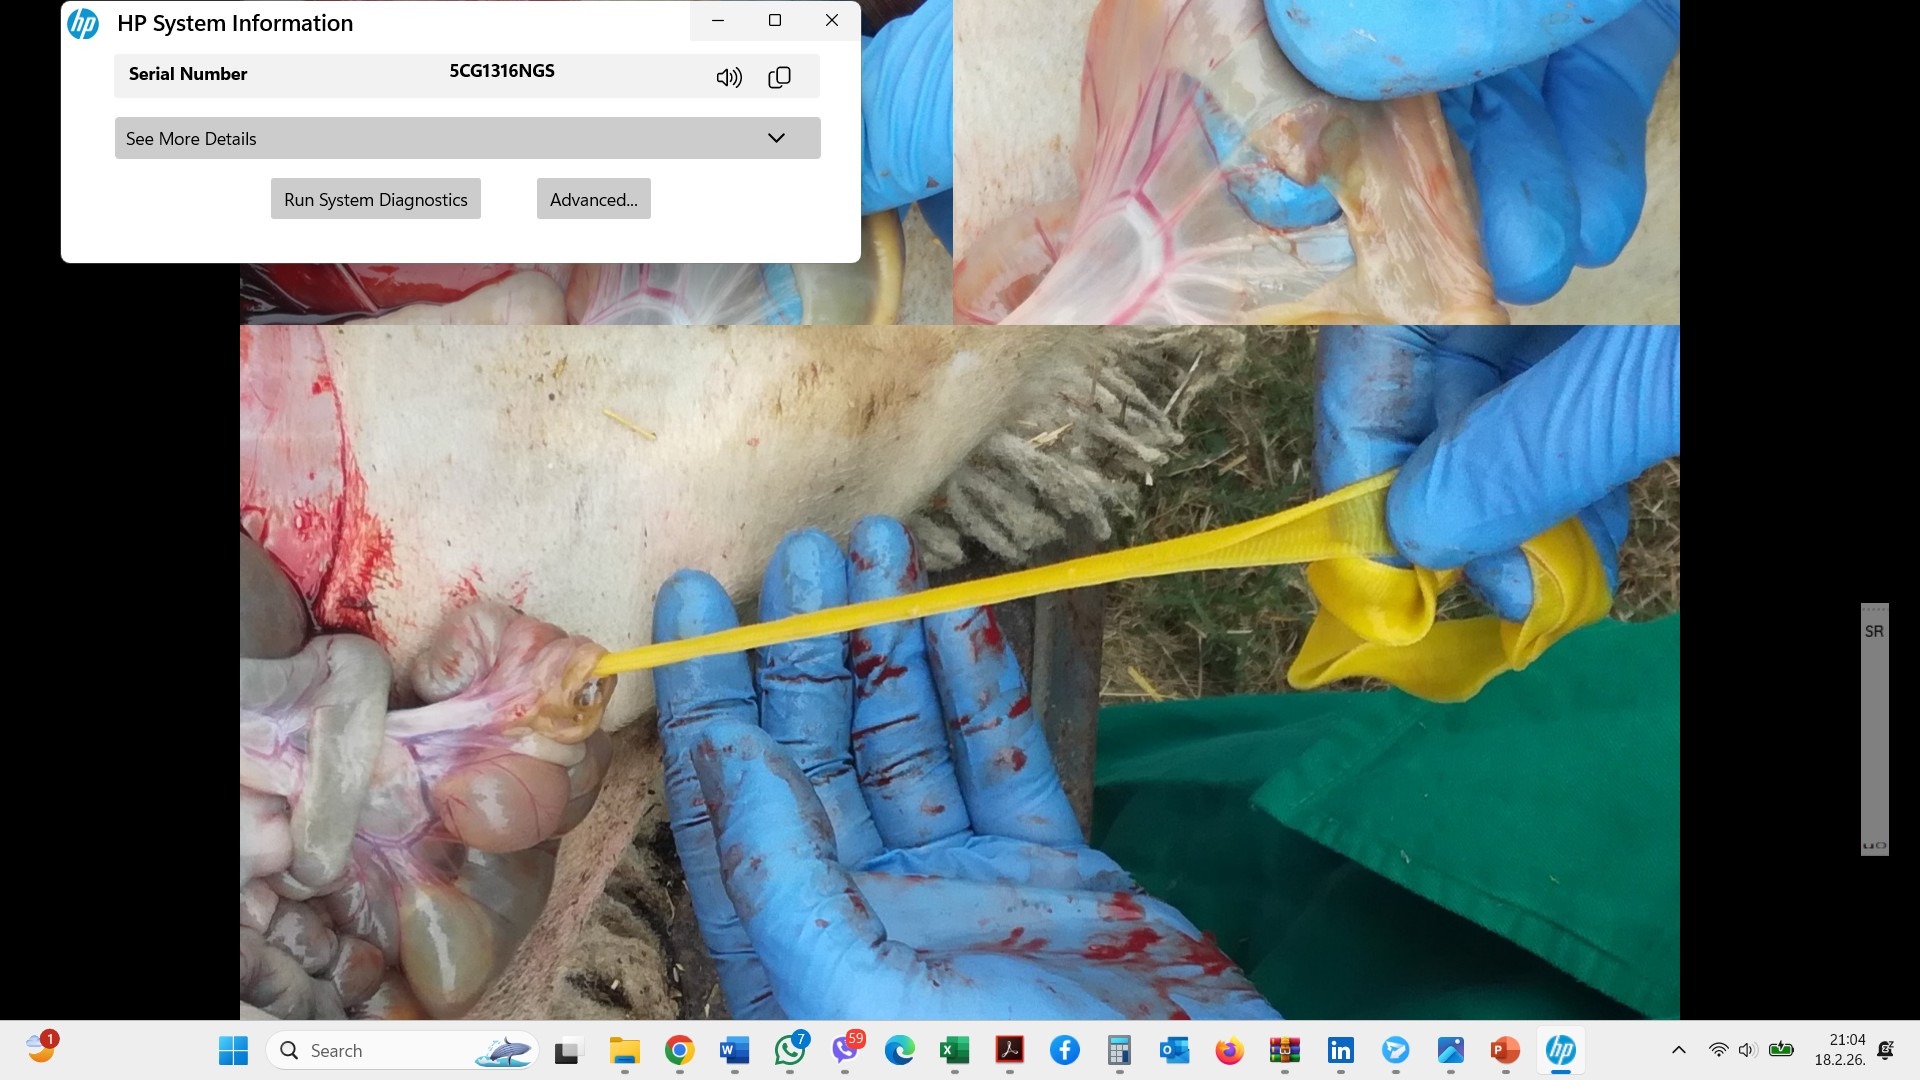Open the Windows Start menu
This screenshot has height=1080, width=1920.
click(x=233, y=1050)
